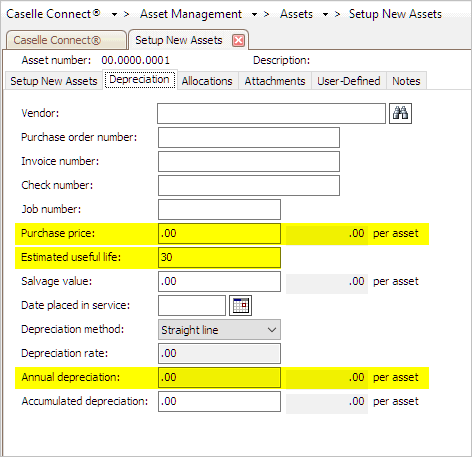This screenshot has height=457, width=472.
Task: Open Asset Management breadcrumb dropdown arrow
Action: point(254,15)
